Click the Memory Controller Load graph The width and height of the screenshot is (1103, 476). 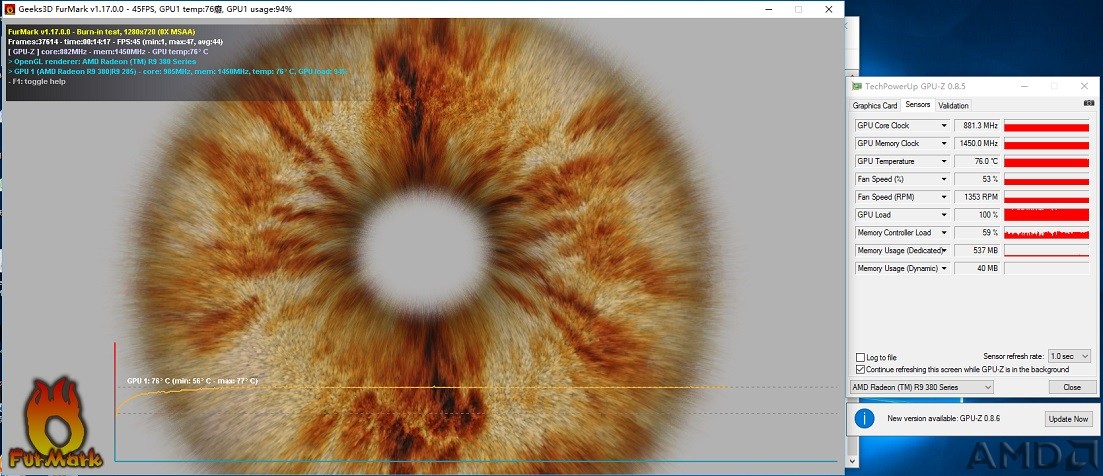(1047, 233)
